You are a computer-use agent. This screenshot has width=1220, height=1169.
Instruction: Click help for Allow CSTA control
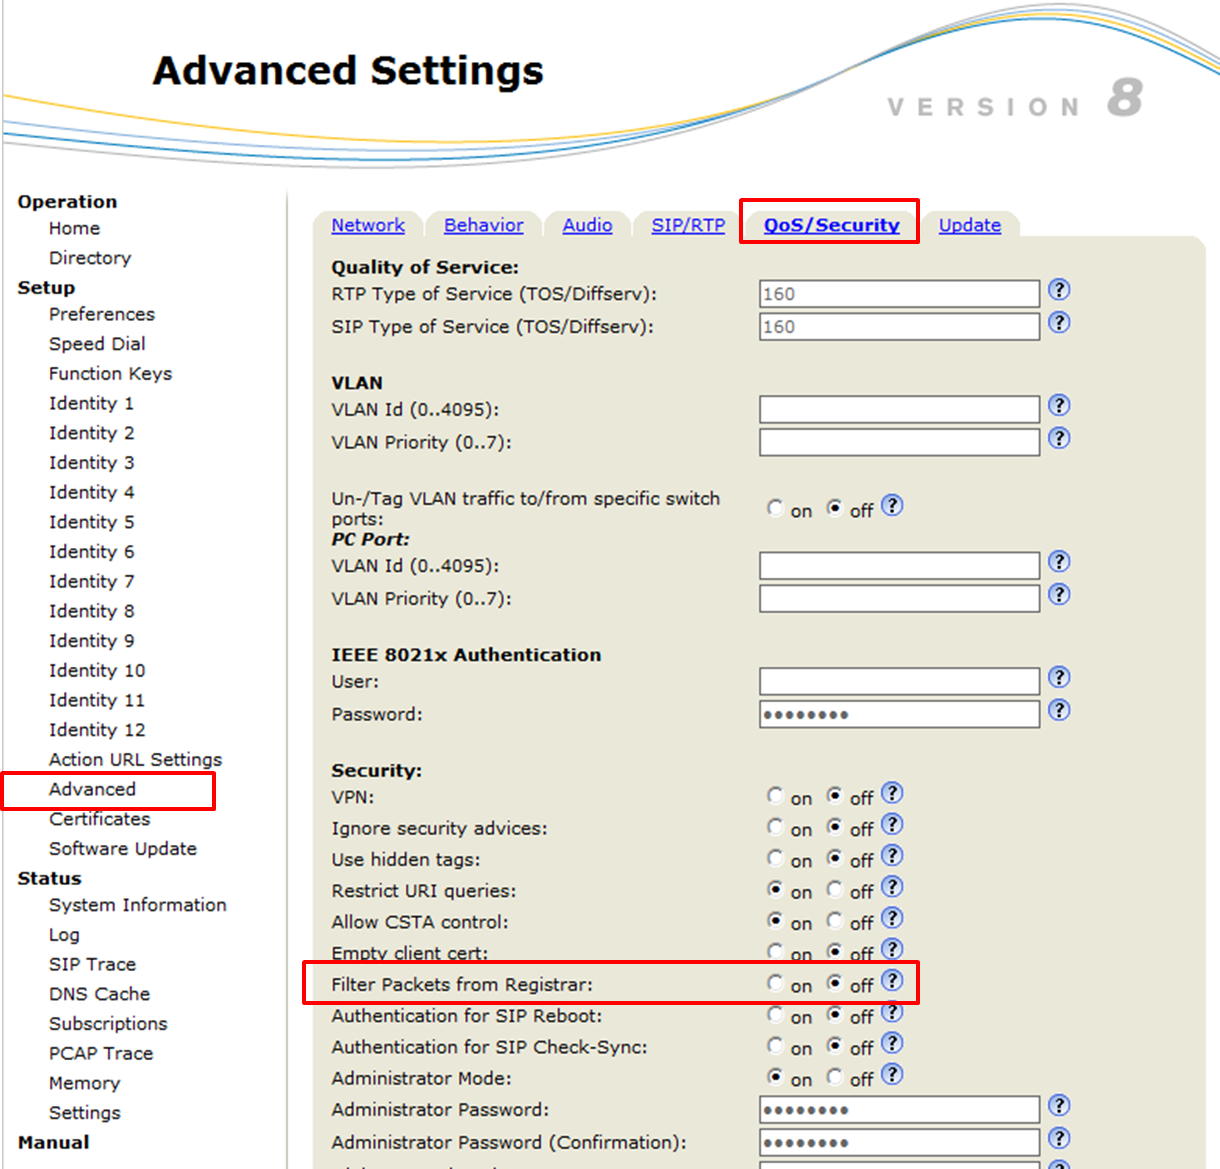[x=892, y=918]
